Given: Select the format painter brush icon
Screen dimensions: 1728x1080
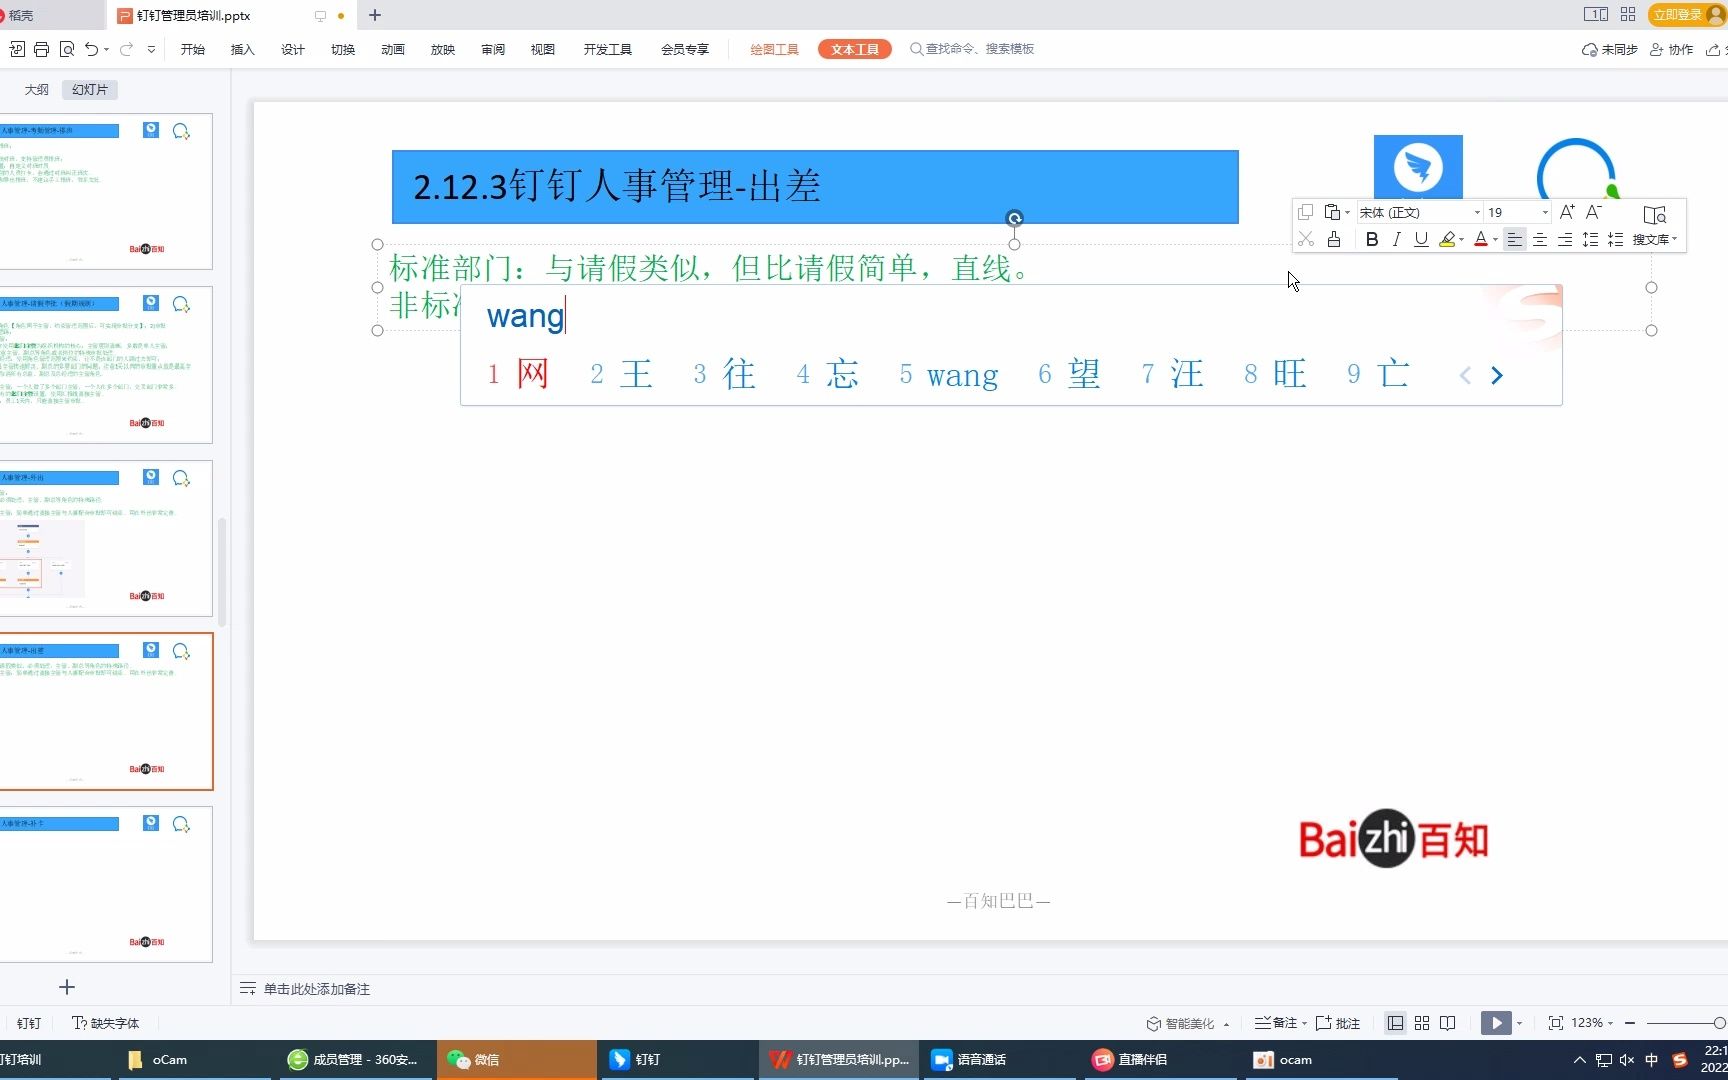Looking at the screenshot, I should [1334, 239].
